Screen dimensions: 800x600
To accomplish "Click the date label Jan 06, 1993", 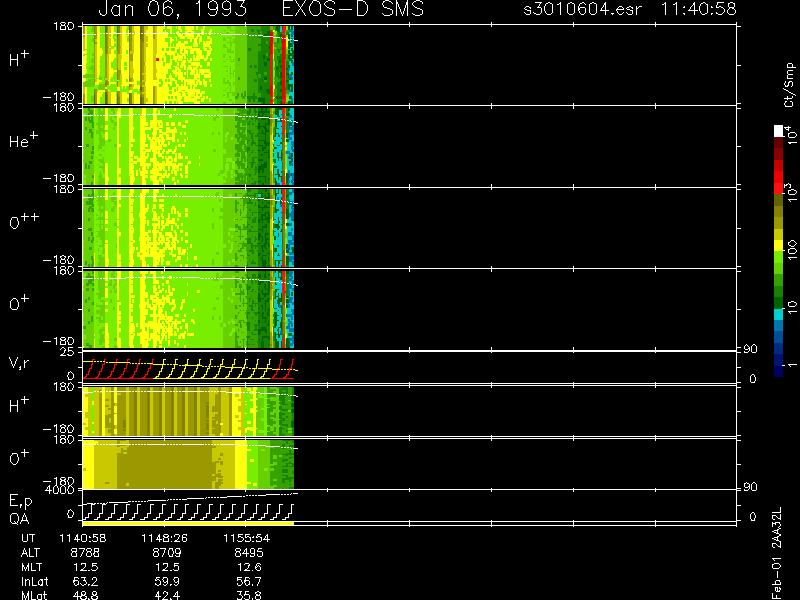I will click(x=172, y=9).
